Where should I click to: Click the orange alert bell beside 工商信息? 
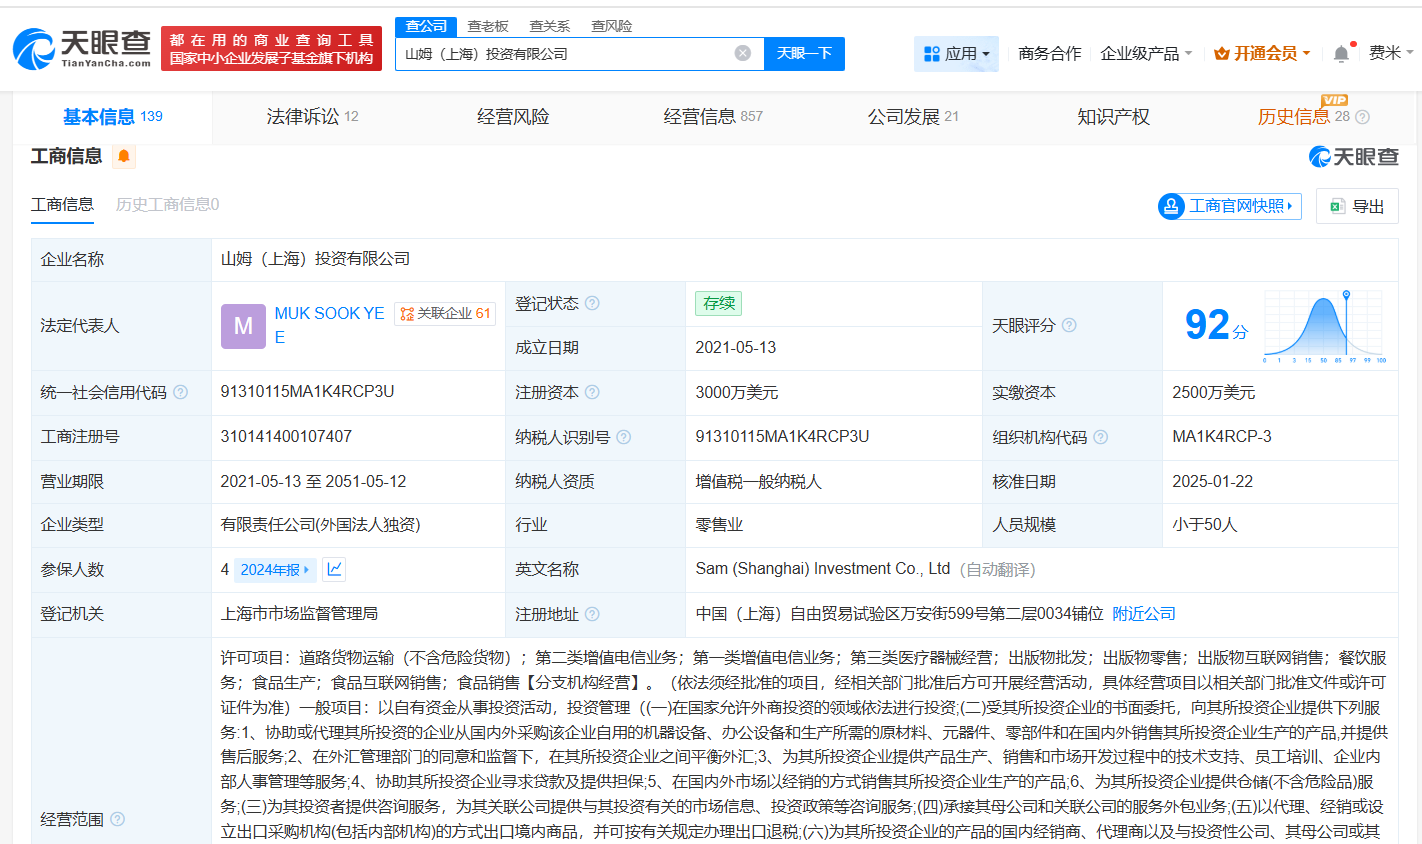(x=123, y=156)
